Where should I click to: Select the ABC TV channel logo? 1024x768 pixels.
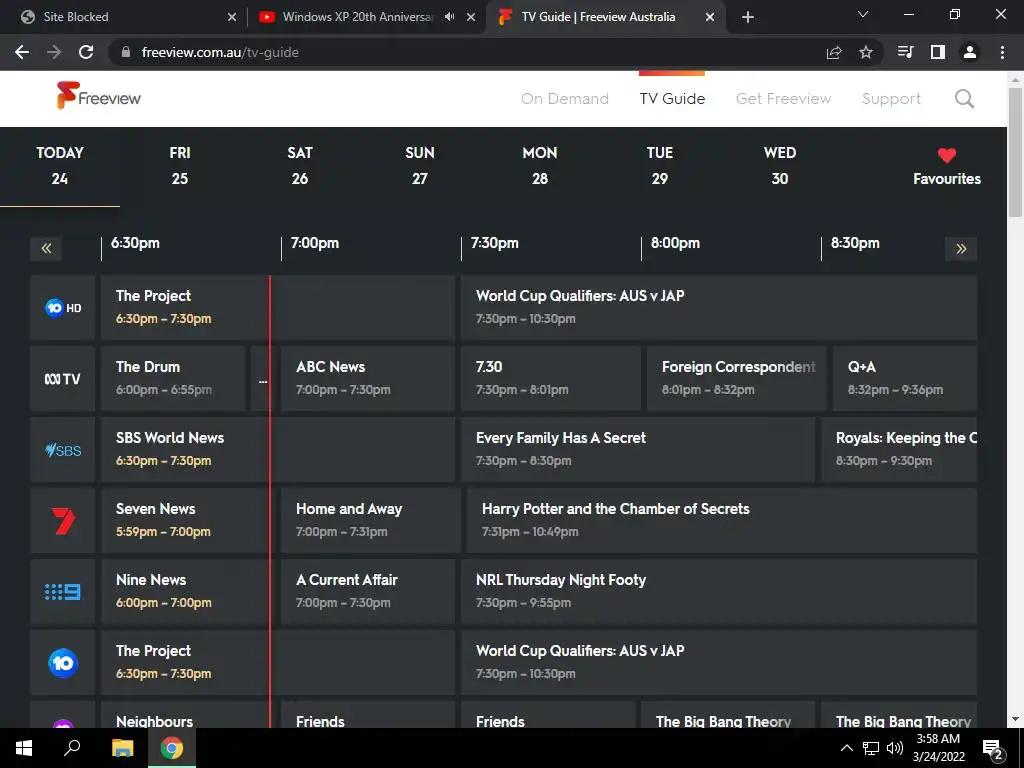(63, 379)
